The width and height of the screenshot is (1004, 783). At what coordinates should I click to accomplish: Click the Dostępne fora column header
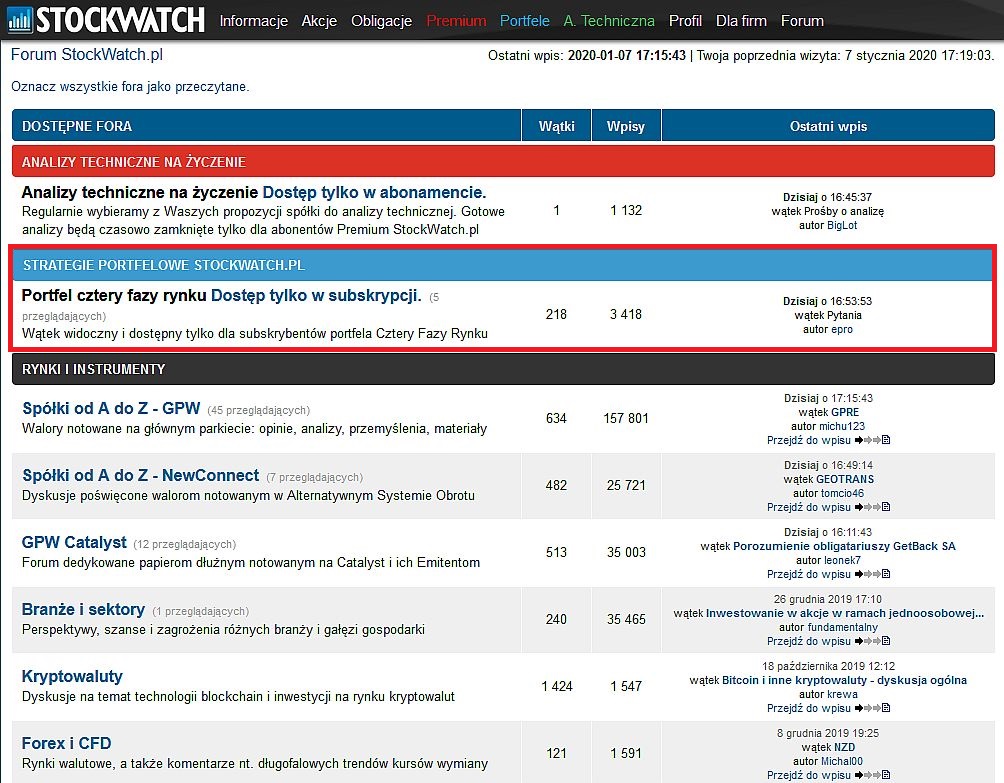click(x=266, y=125)
